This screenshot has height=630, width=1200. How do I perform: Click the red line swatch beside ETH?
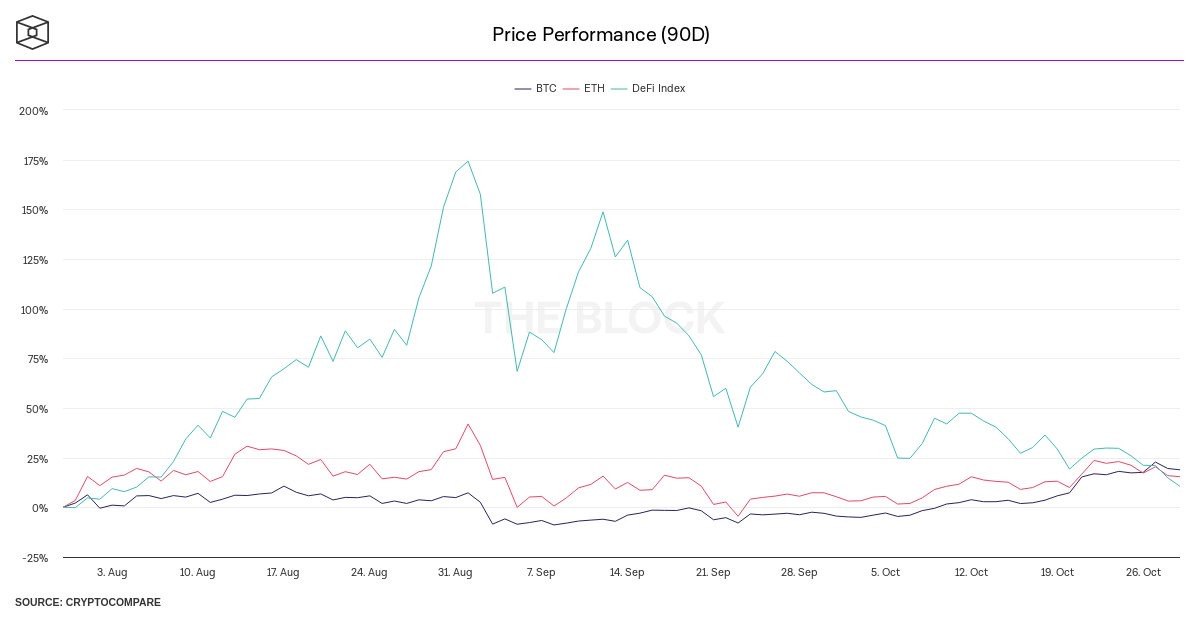(x=571, y=88)
